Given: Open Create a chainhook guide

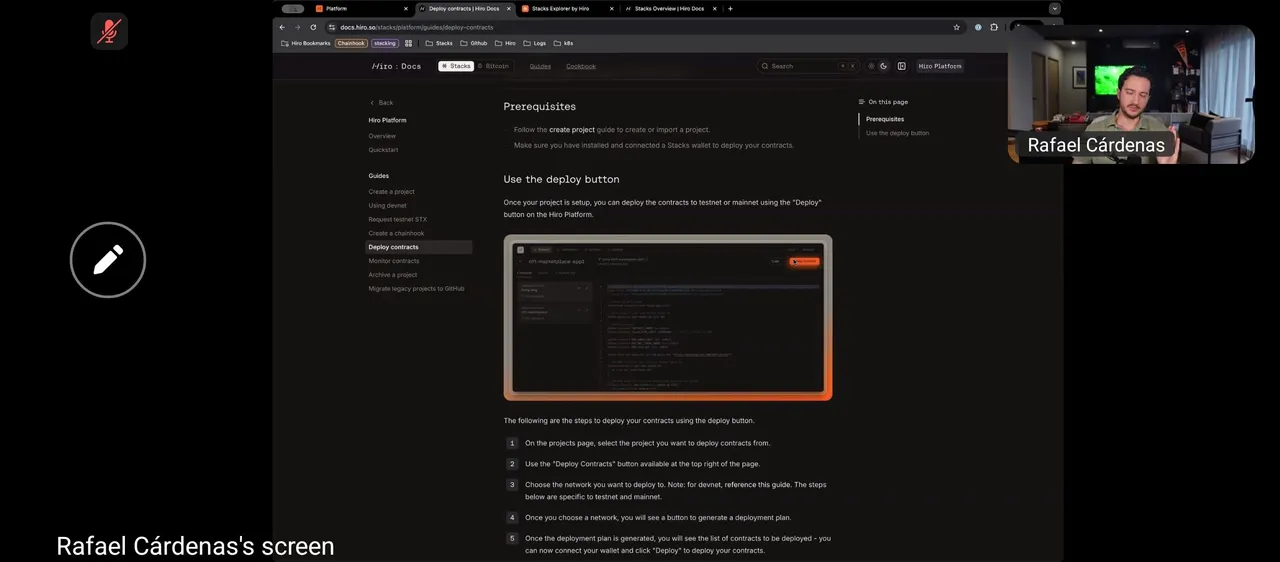Looking at the screenshot, I should (x=396, y=234).
